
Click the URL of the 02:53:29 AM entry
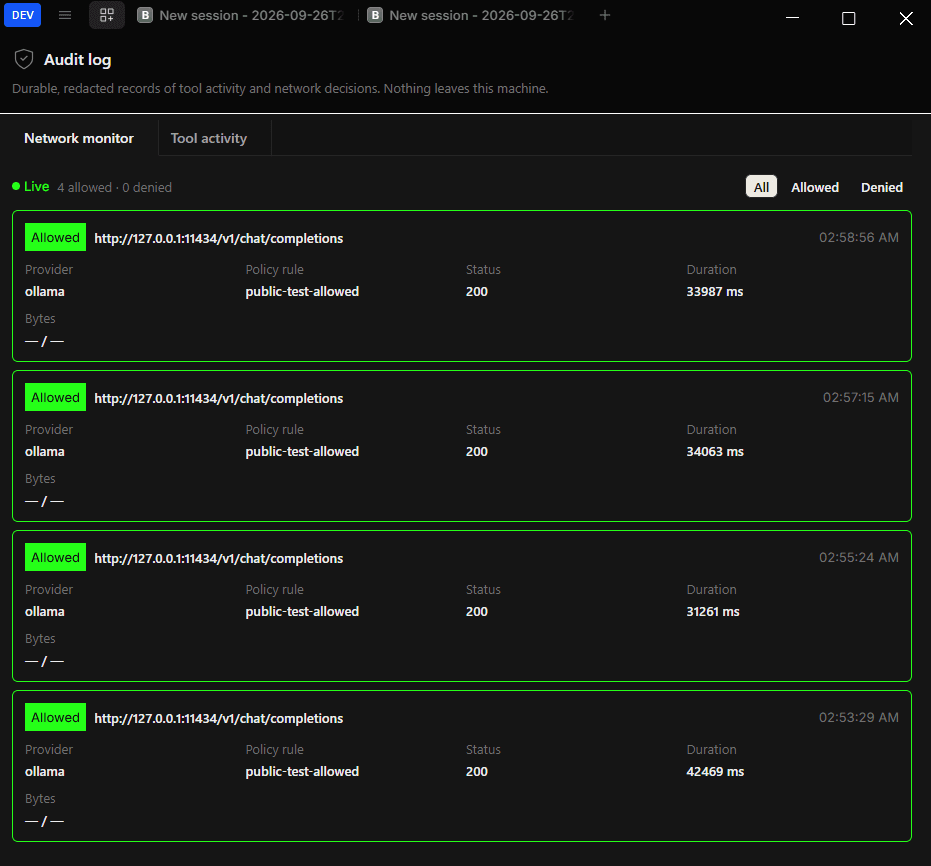(x=218, y=719)
